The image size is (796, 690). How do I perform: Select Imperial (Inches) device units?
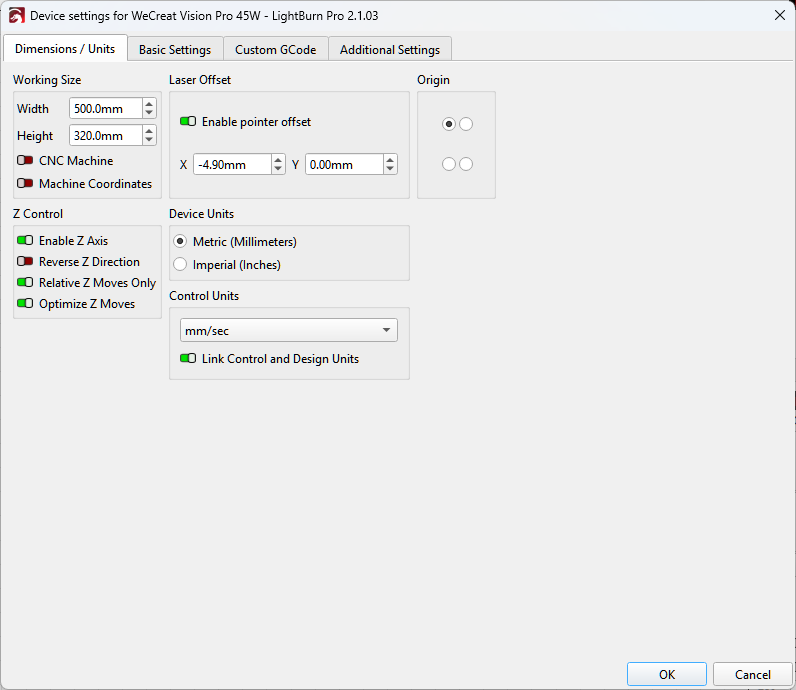pyautogui.click(x=180, y=264)
